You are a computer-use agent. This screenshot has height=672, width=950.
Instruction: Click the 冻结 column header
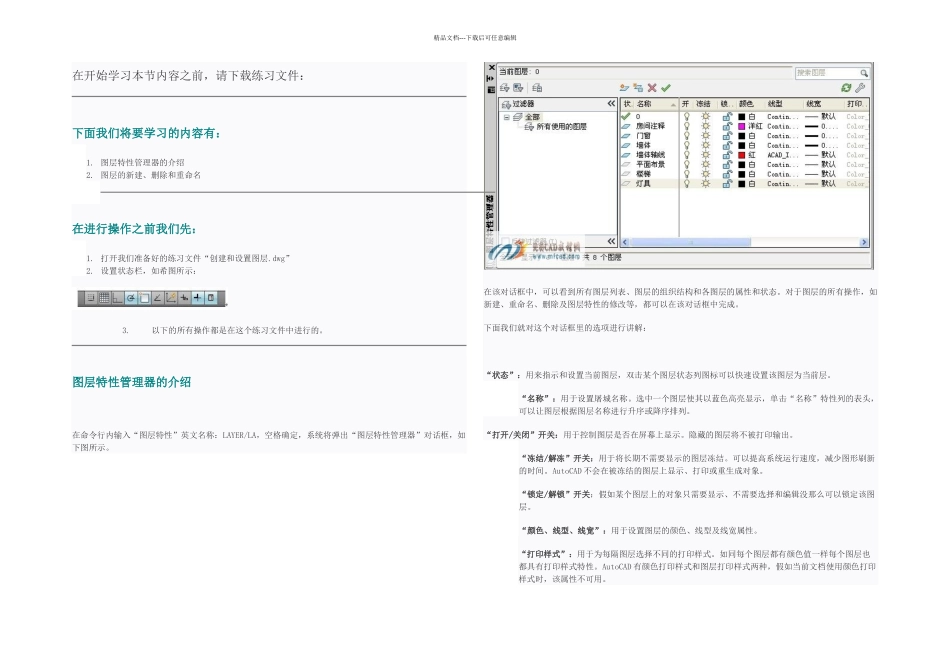(x=703, y=104)
